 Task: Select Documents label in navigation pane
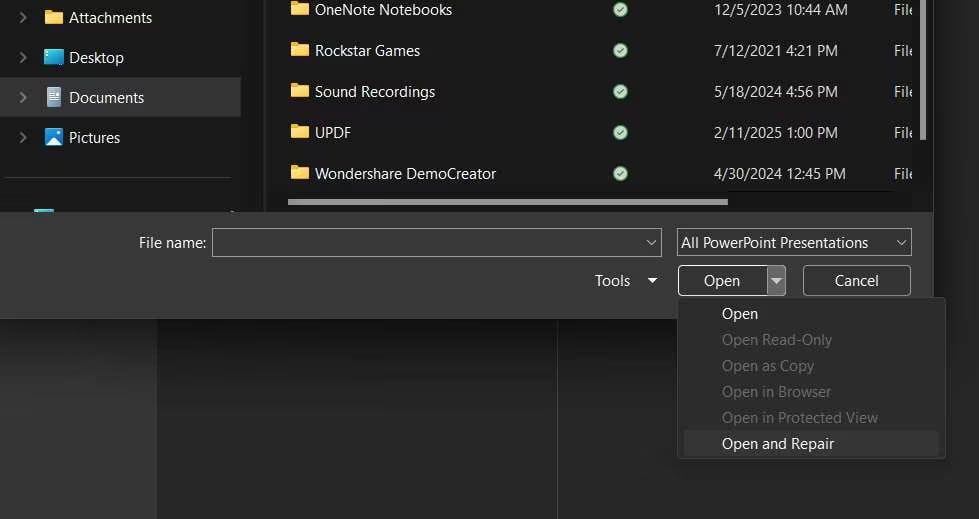106,97
